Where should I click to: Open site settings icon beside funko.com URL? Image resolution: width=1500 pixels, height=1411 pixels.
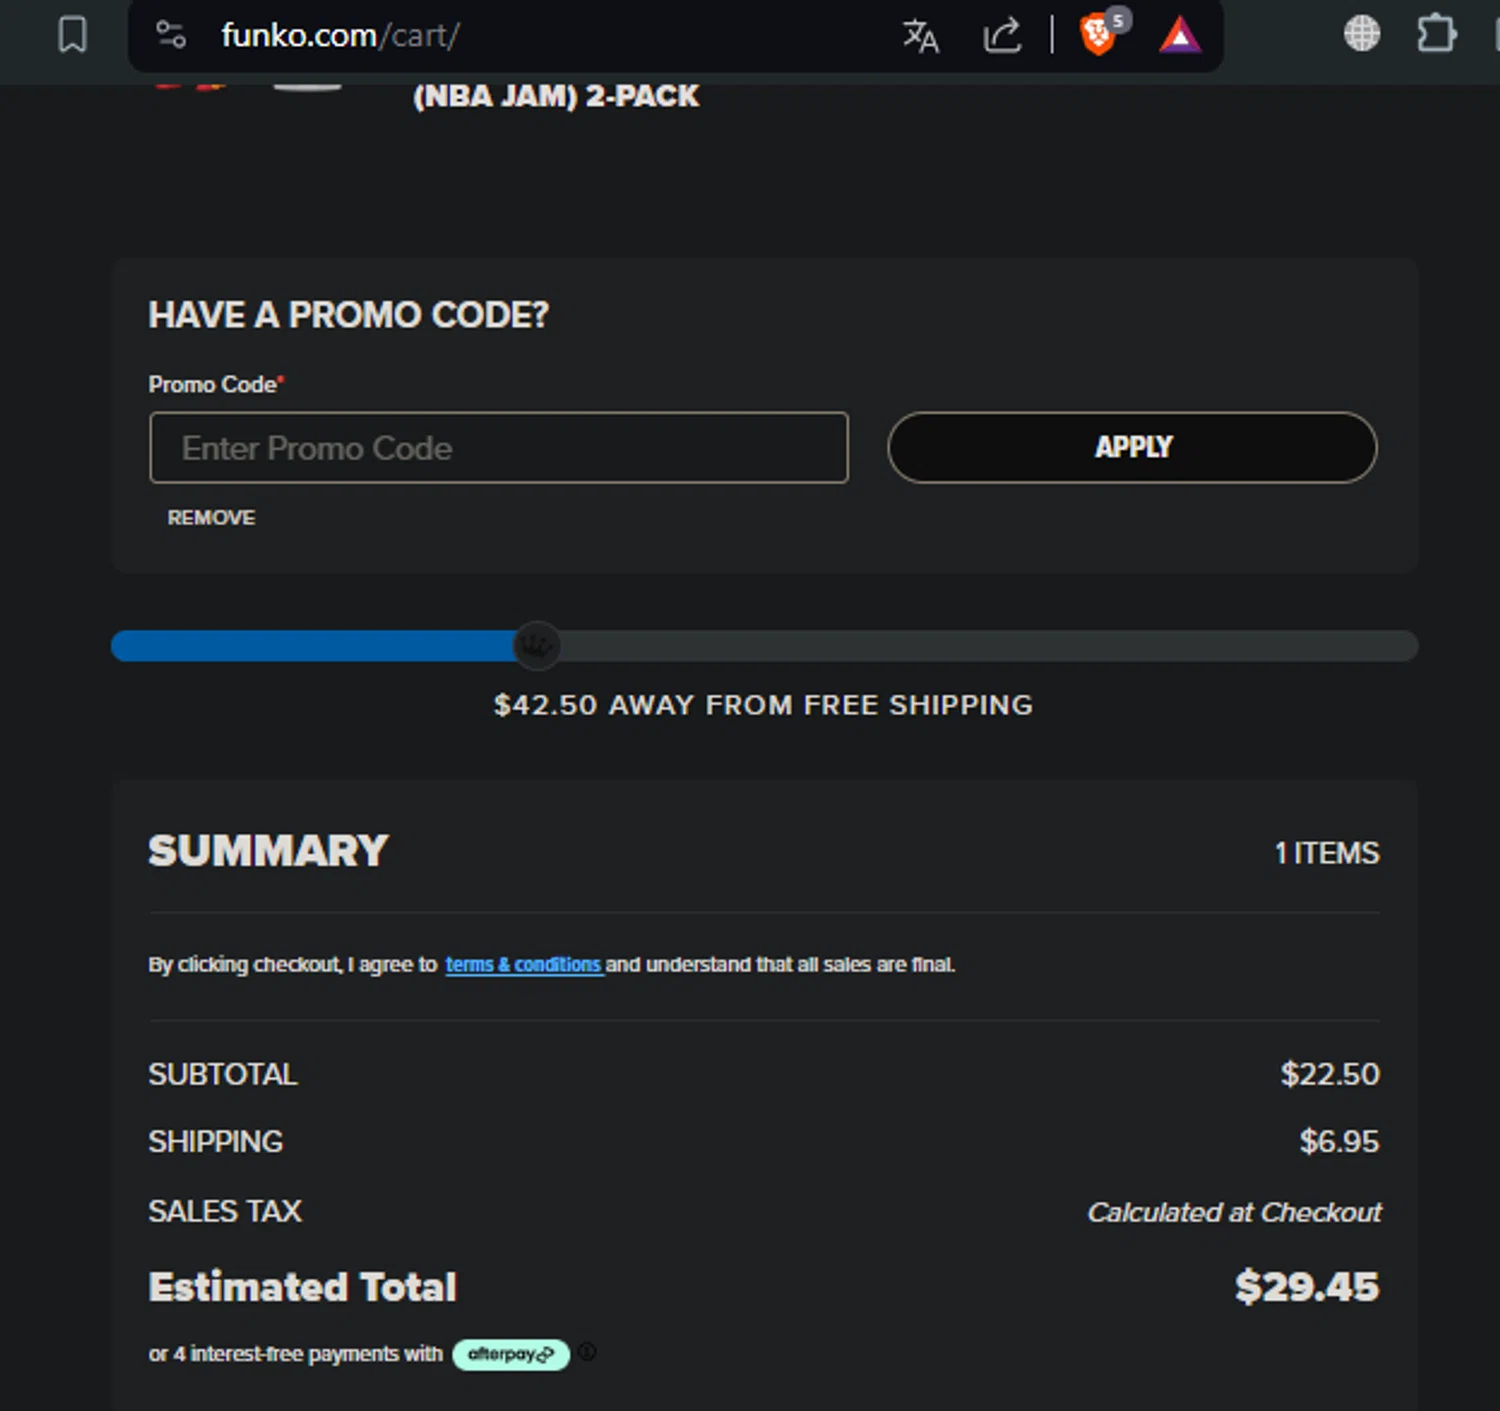[171, 35]
